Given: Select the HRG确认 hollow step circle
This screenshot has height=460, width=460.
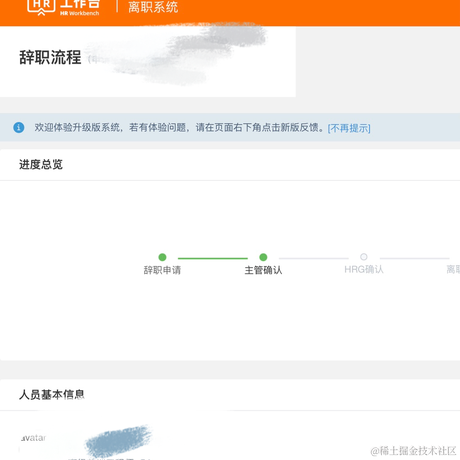Looking at the screenshot, I should tap(364, 257).
